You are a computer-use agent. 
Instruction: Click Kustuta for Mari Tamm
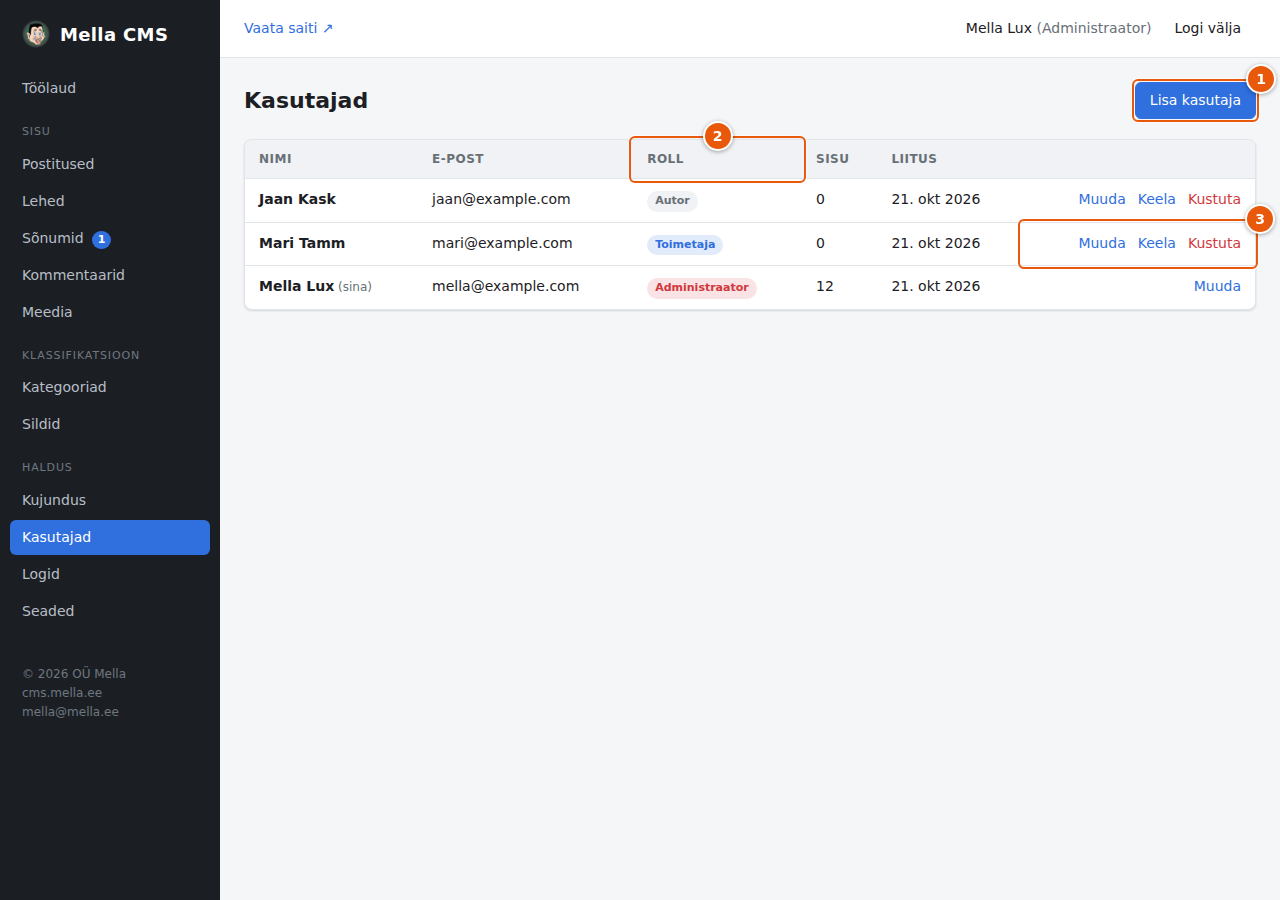pyautogui.click(x=1214, y=243)
